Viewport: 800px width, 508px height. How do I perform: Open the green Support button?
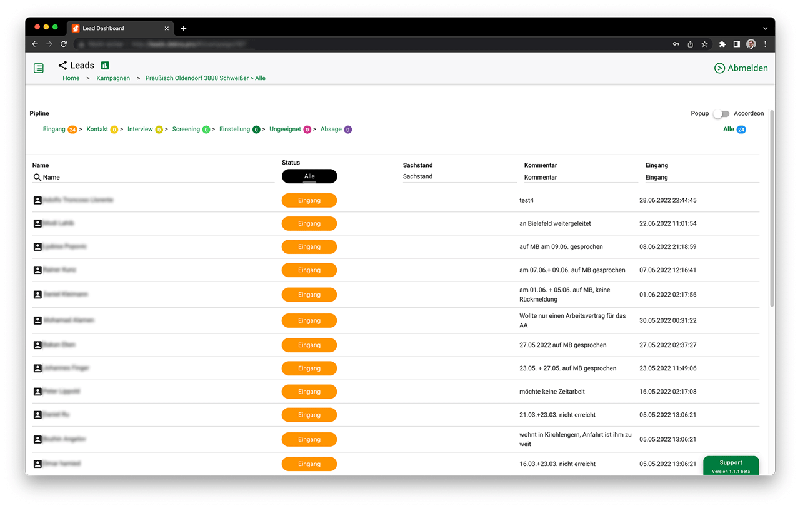(x=731, y=465)
